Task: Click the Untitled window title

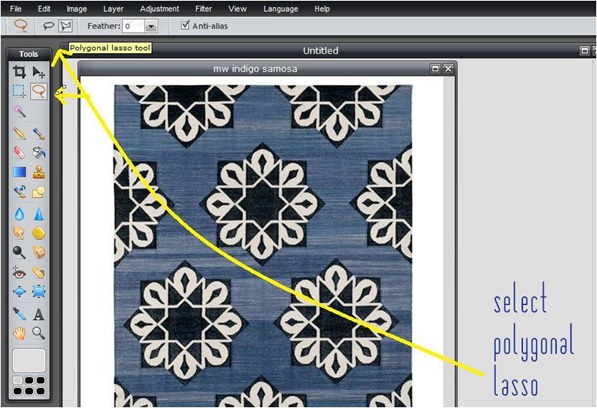Action: 320,51
